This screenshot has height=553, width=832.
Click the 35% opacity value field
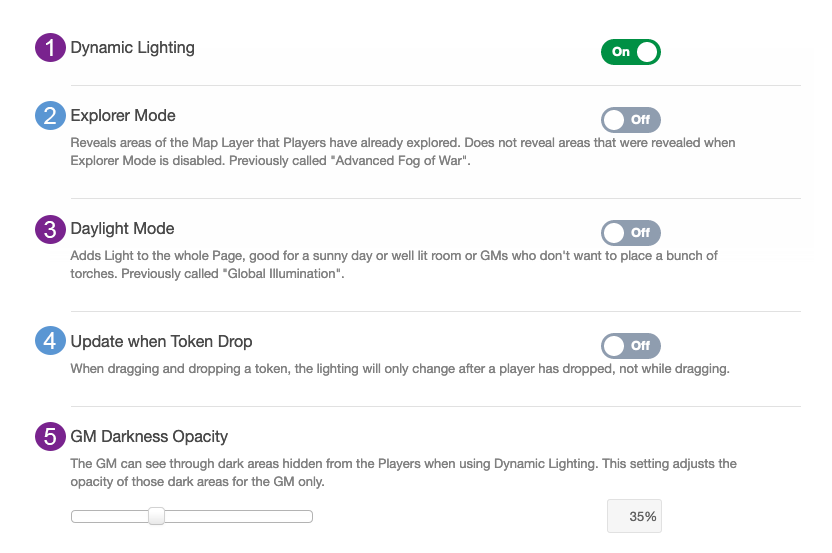tap(634, 517)
